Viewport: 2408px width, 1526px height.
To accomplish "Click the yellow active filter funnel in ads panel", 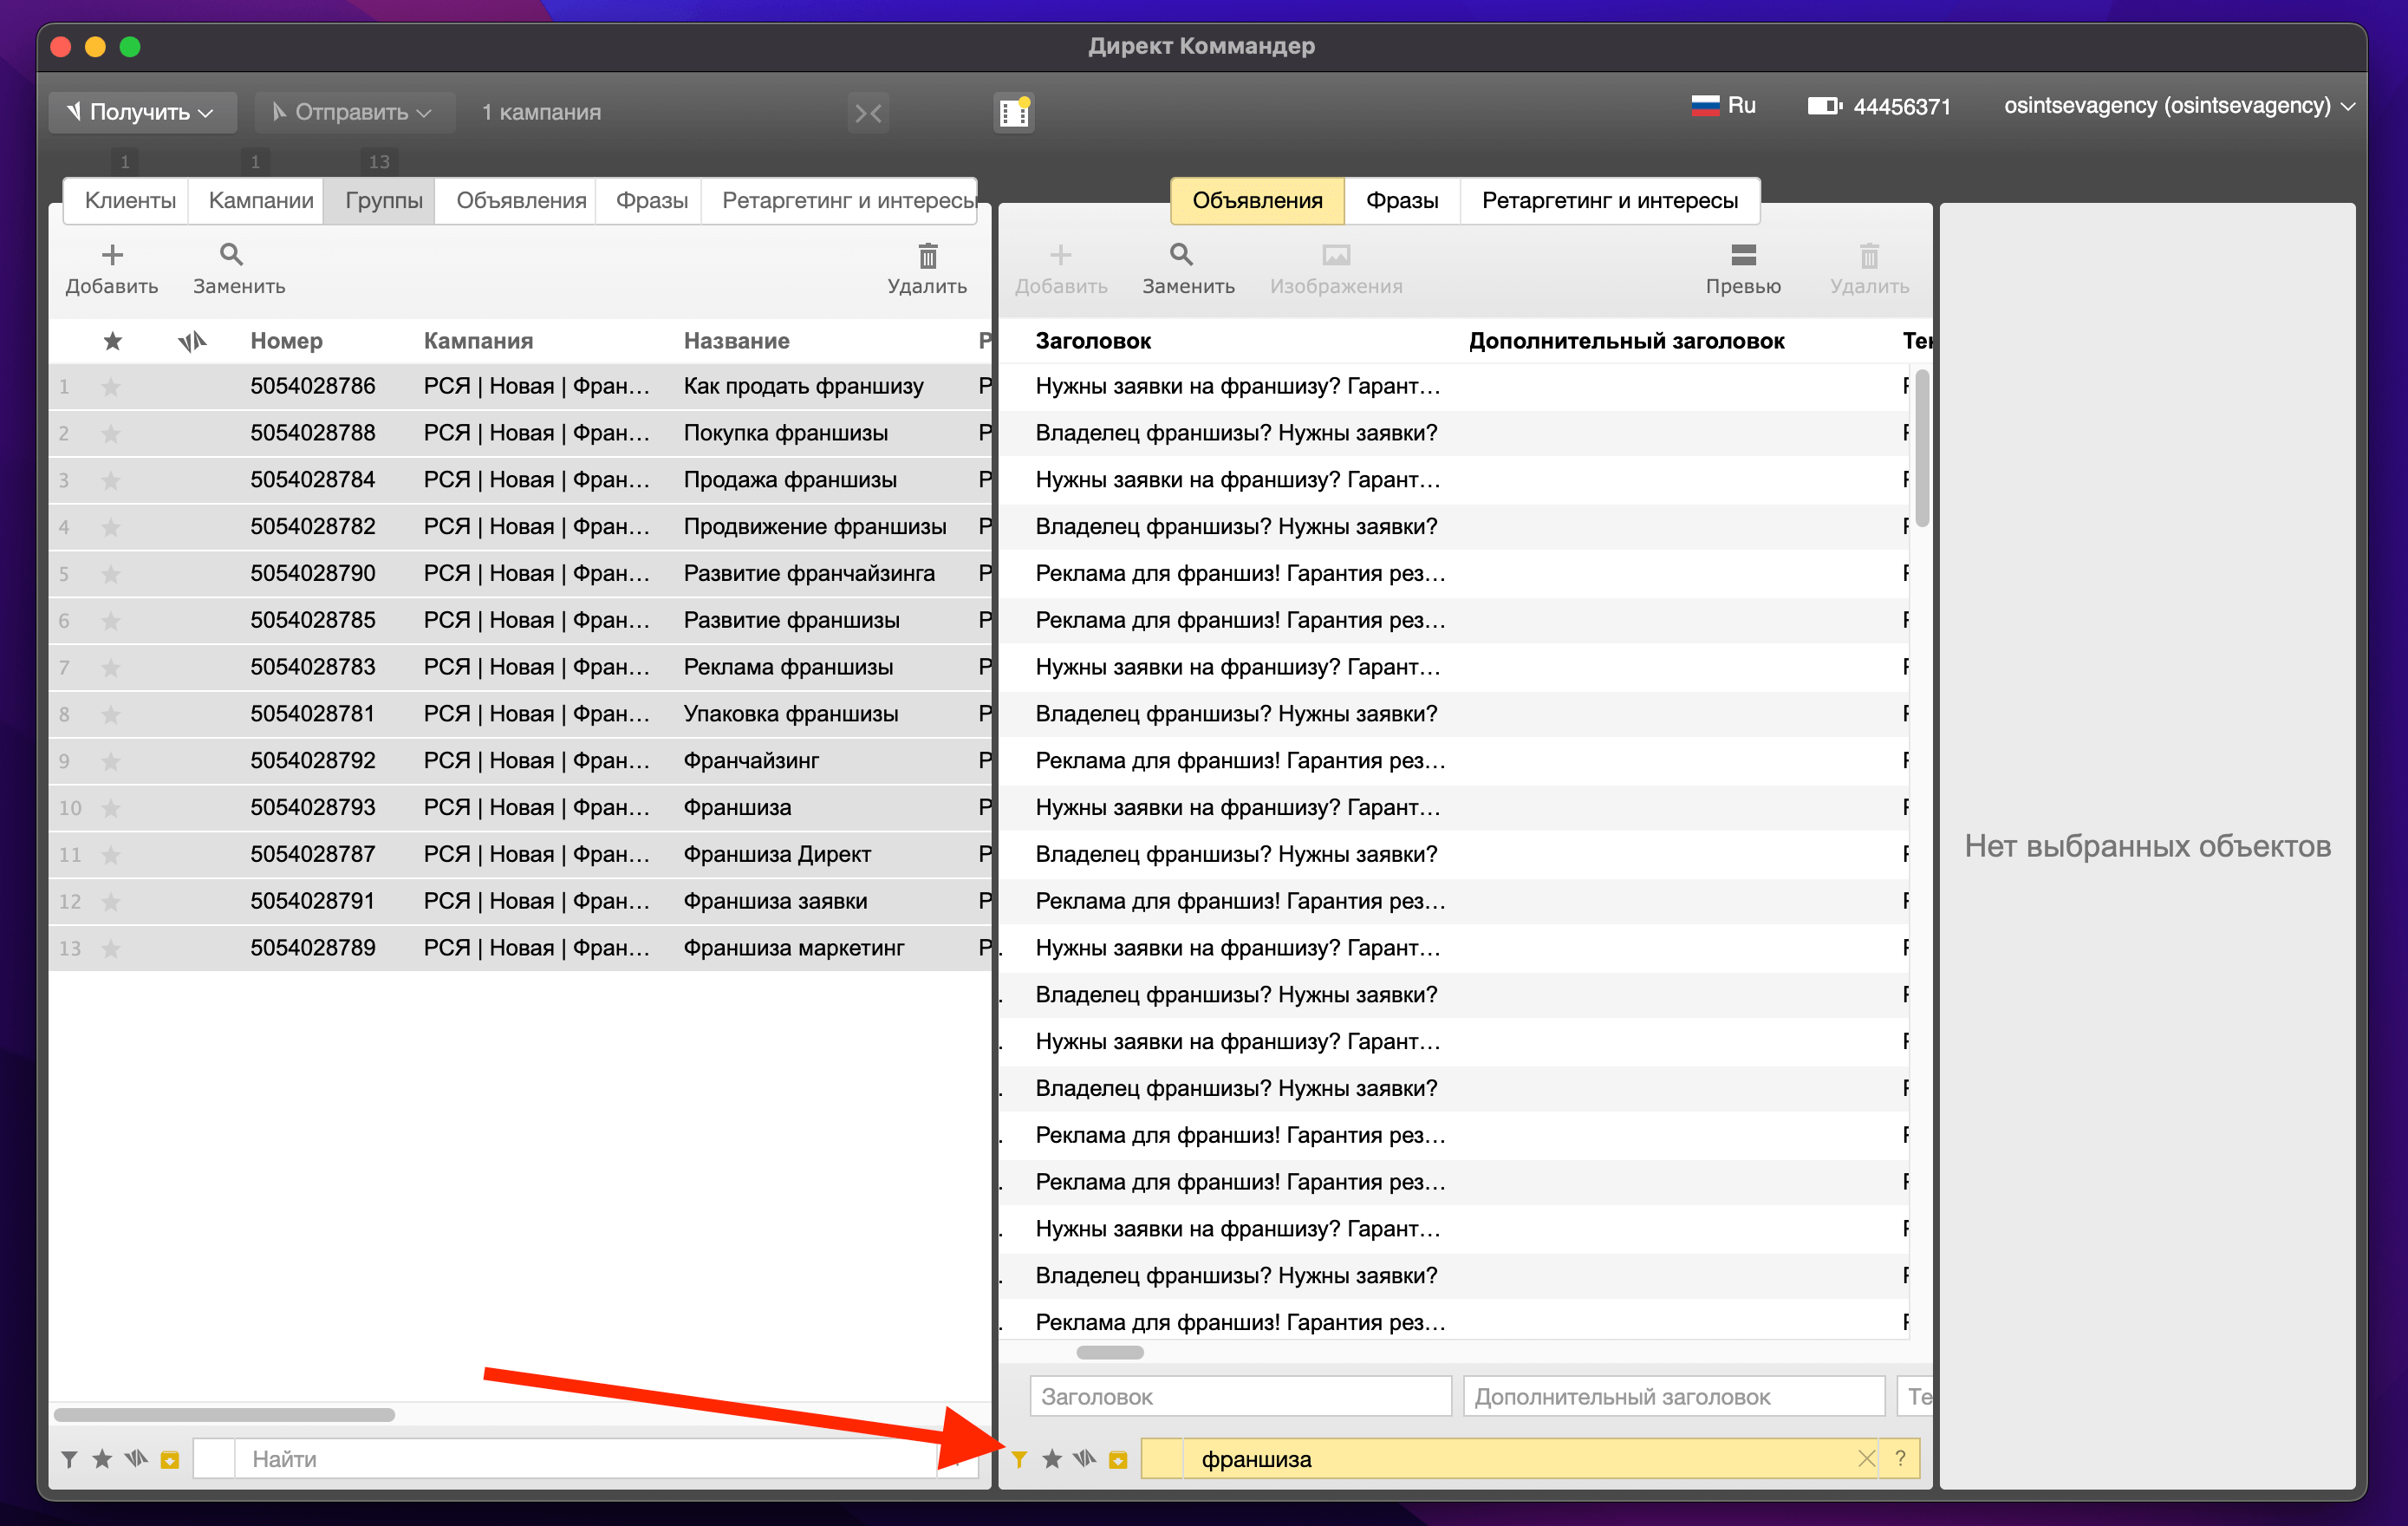I will pos(1019,1459).
